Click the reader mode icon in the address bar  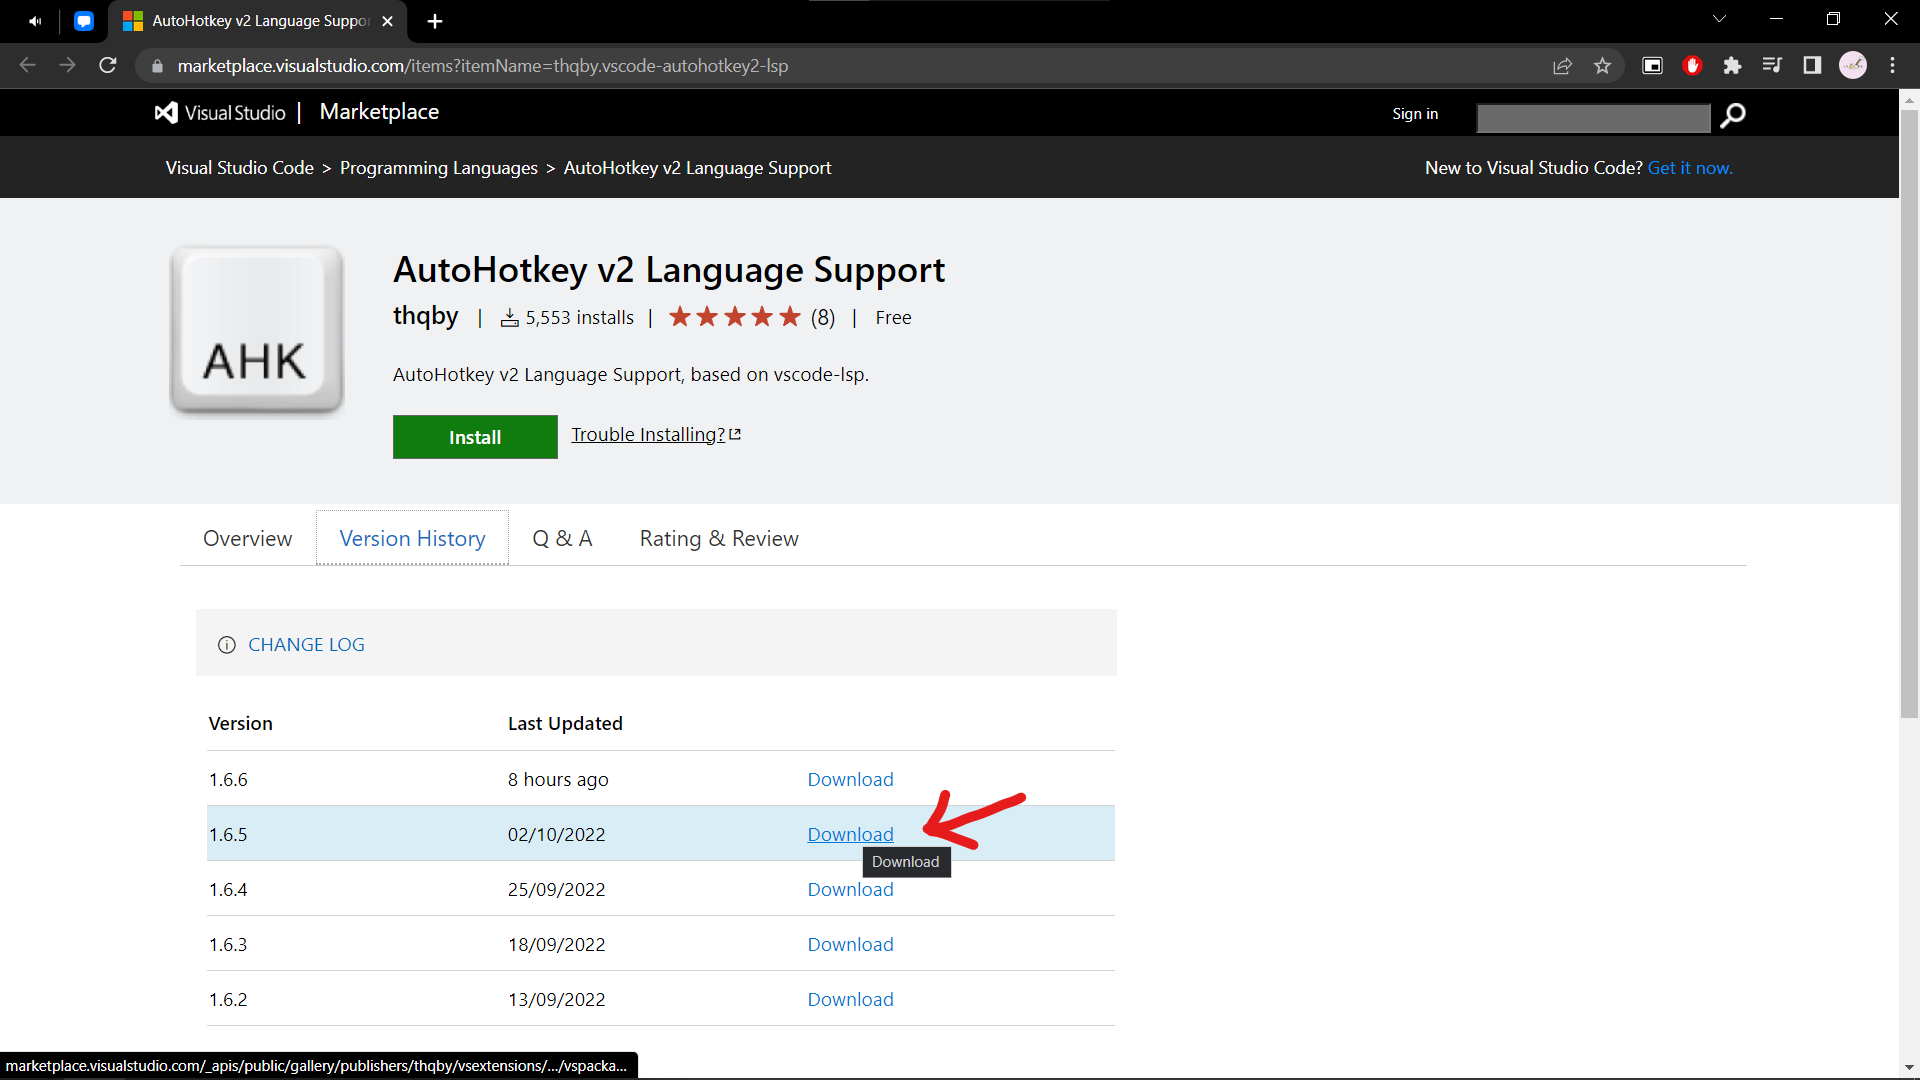(x=1651, y=65)
